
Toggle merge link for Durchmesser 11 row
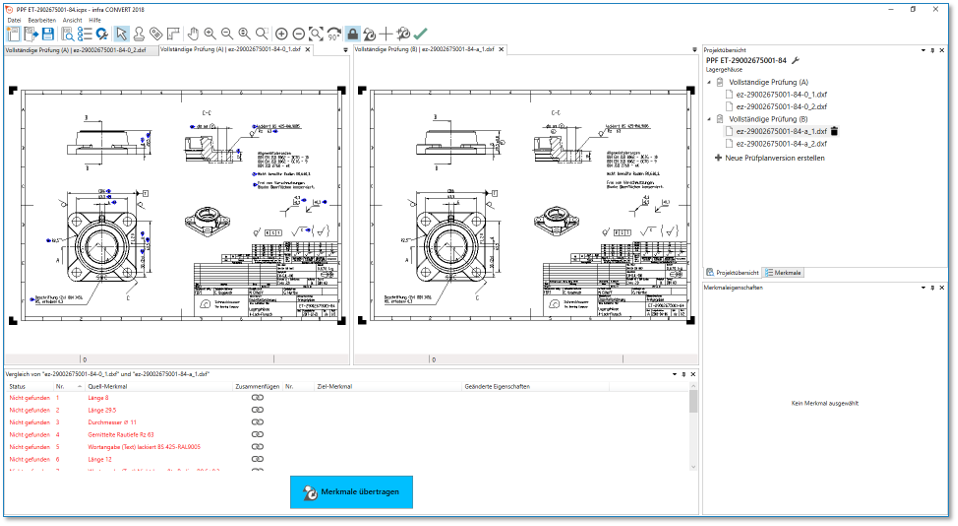(x=257, y=423)
